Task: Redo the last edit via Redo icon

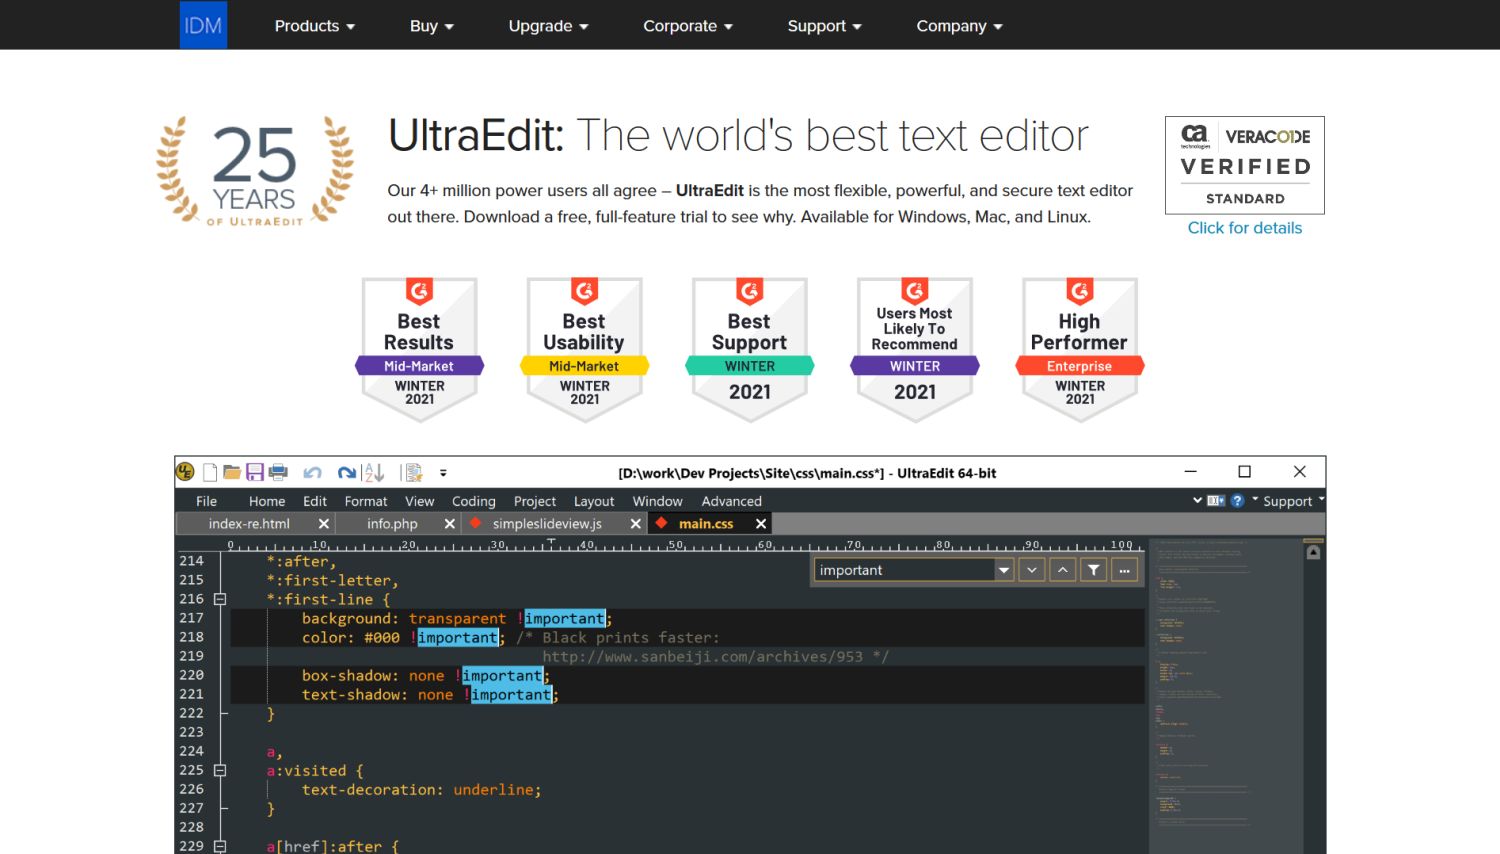Action: tap(346, 472)
